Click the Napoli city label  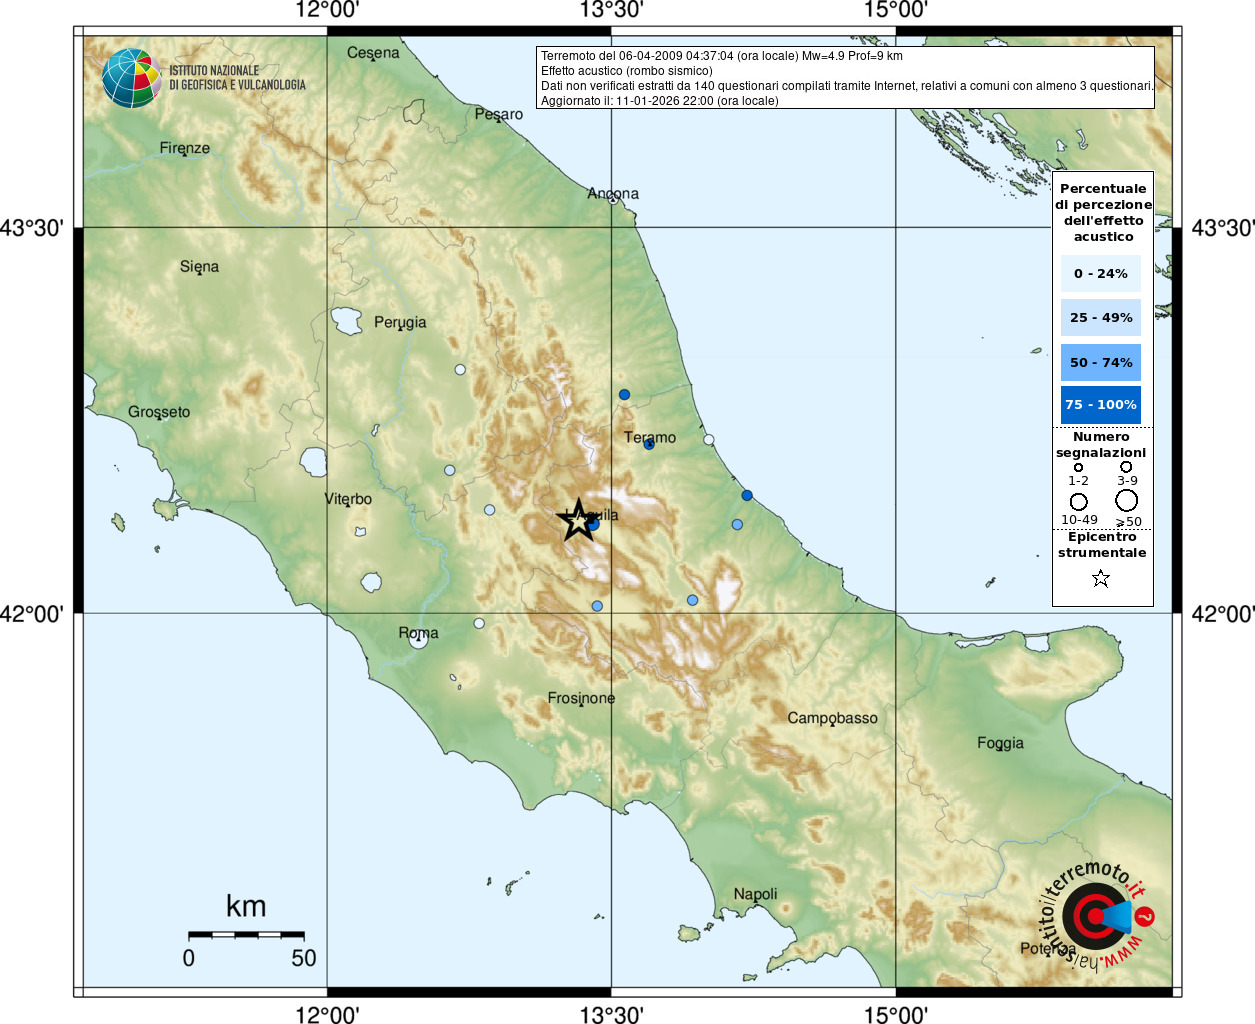coord(755,894)
